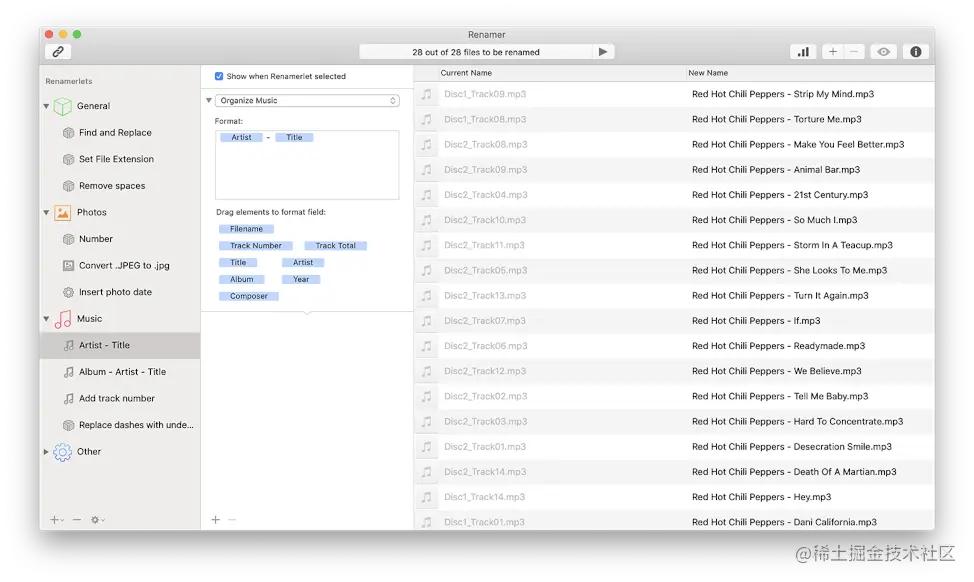This screenshot has width=974, height=582.
Task: Select the Photos picture icon
Action: click(63, 212)
